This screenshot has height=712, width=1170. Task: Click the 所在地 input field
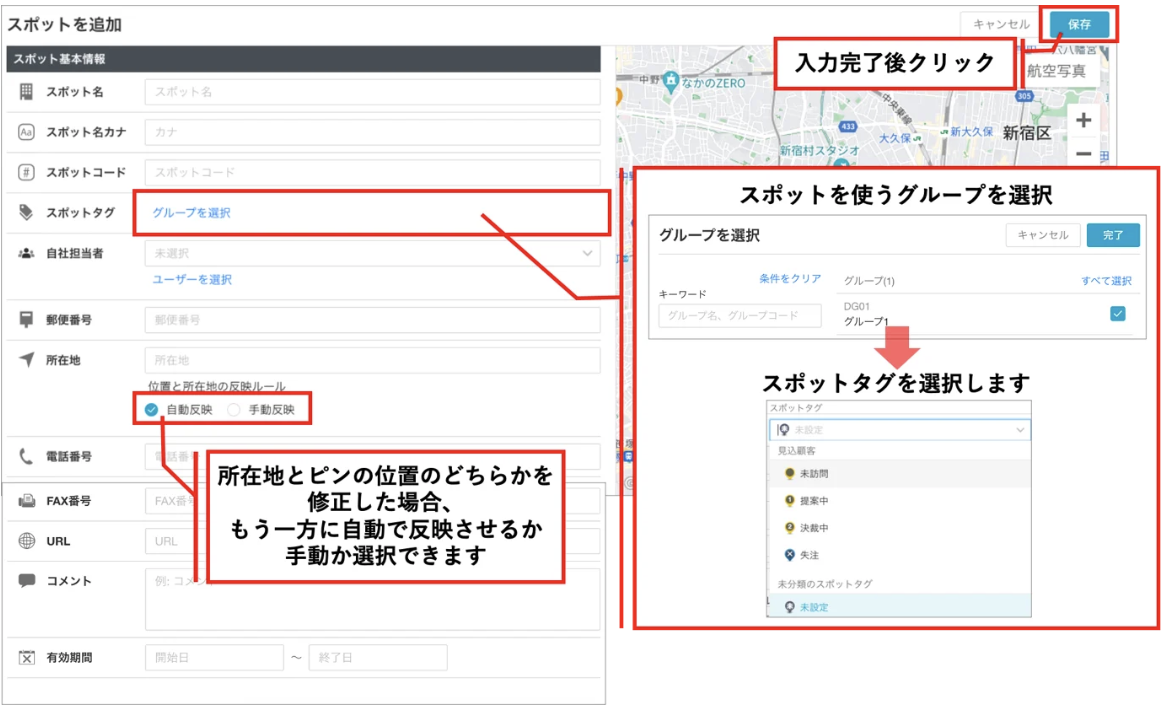click(372, 360)
